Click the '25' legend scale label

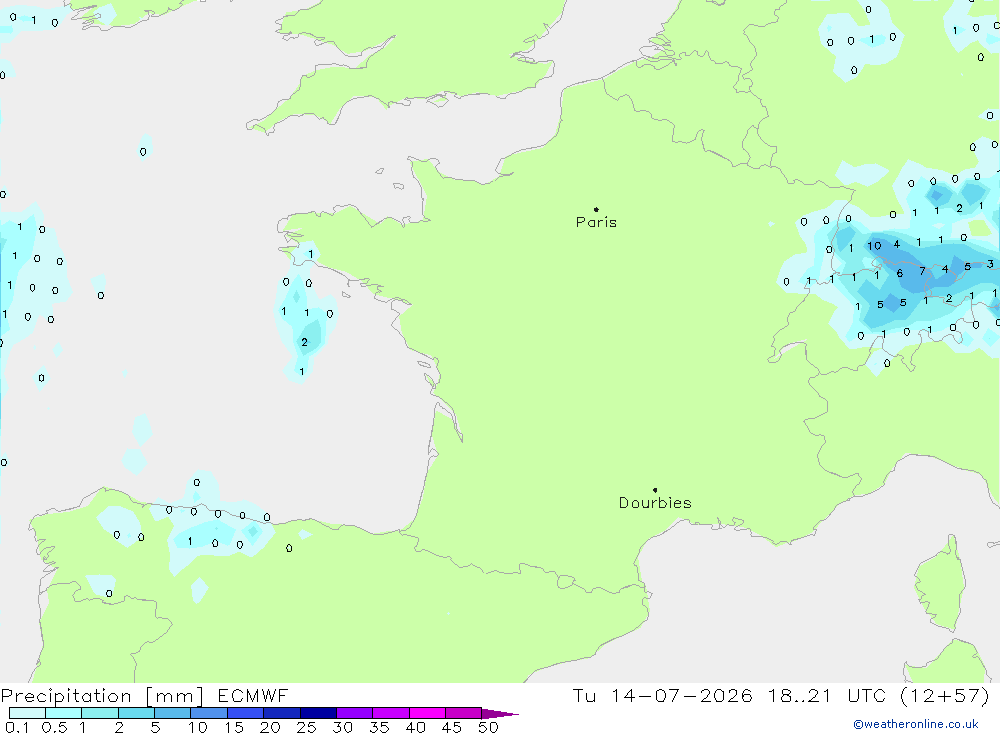pos(306,727)
